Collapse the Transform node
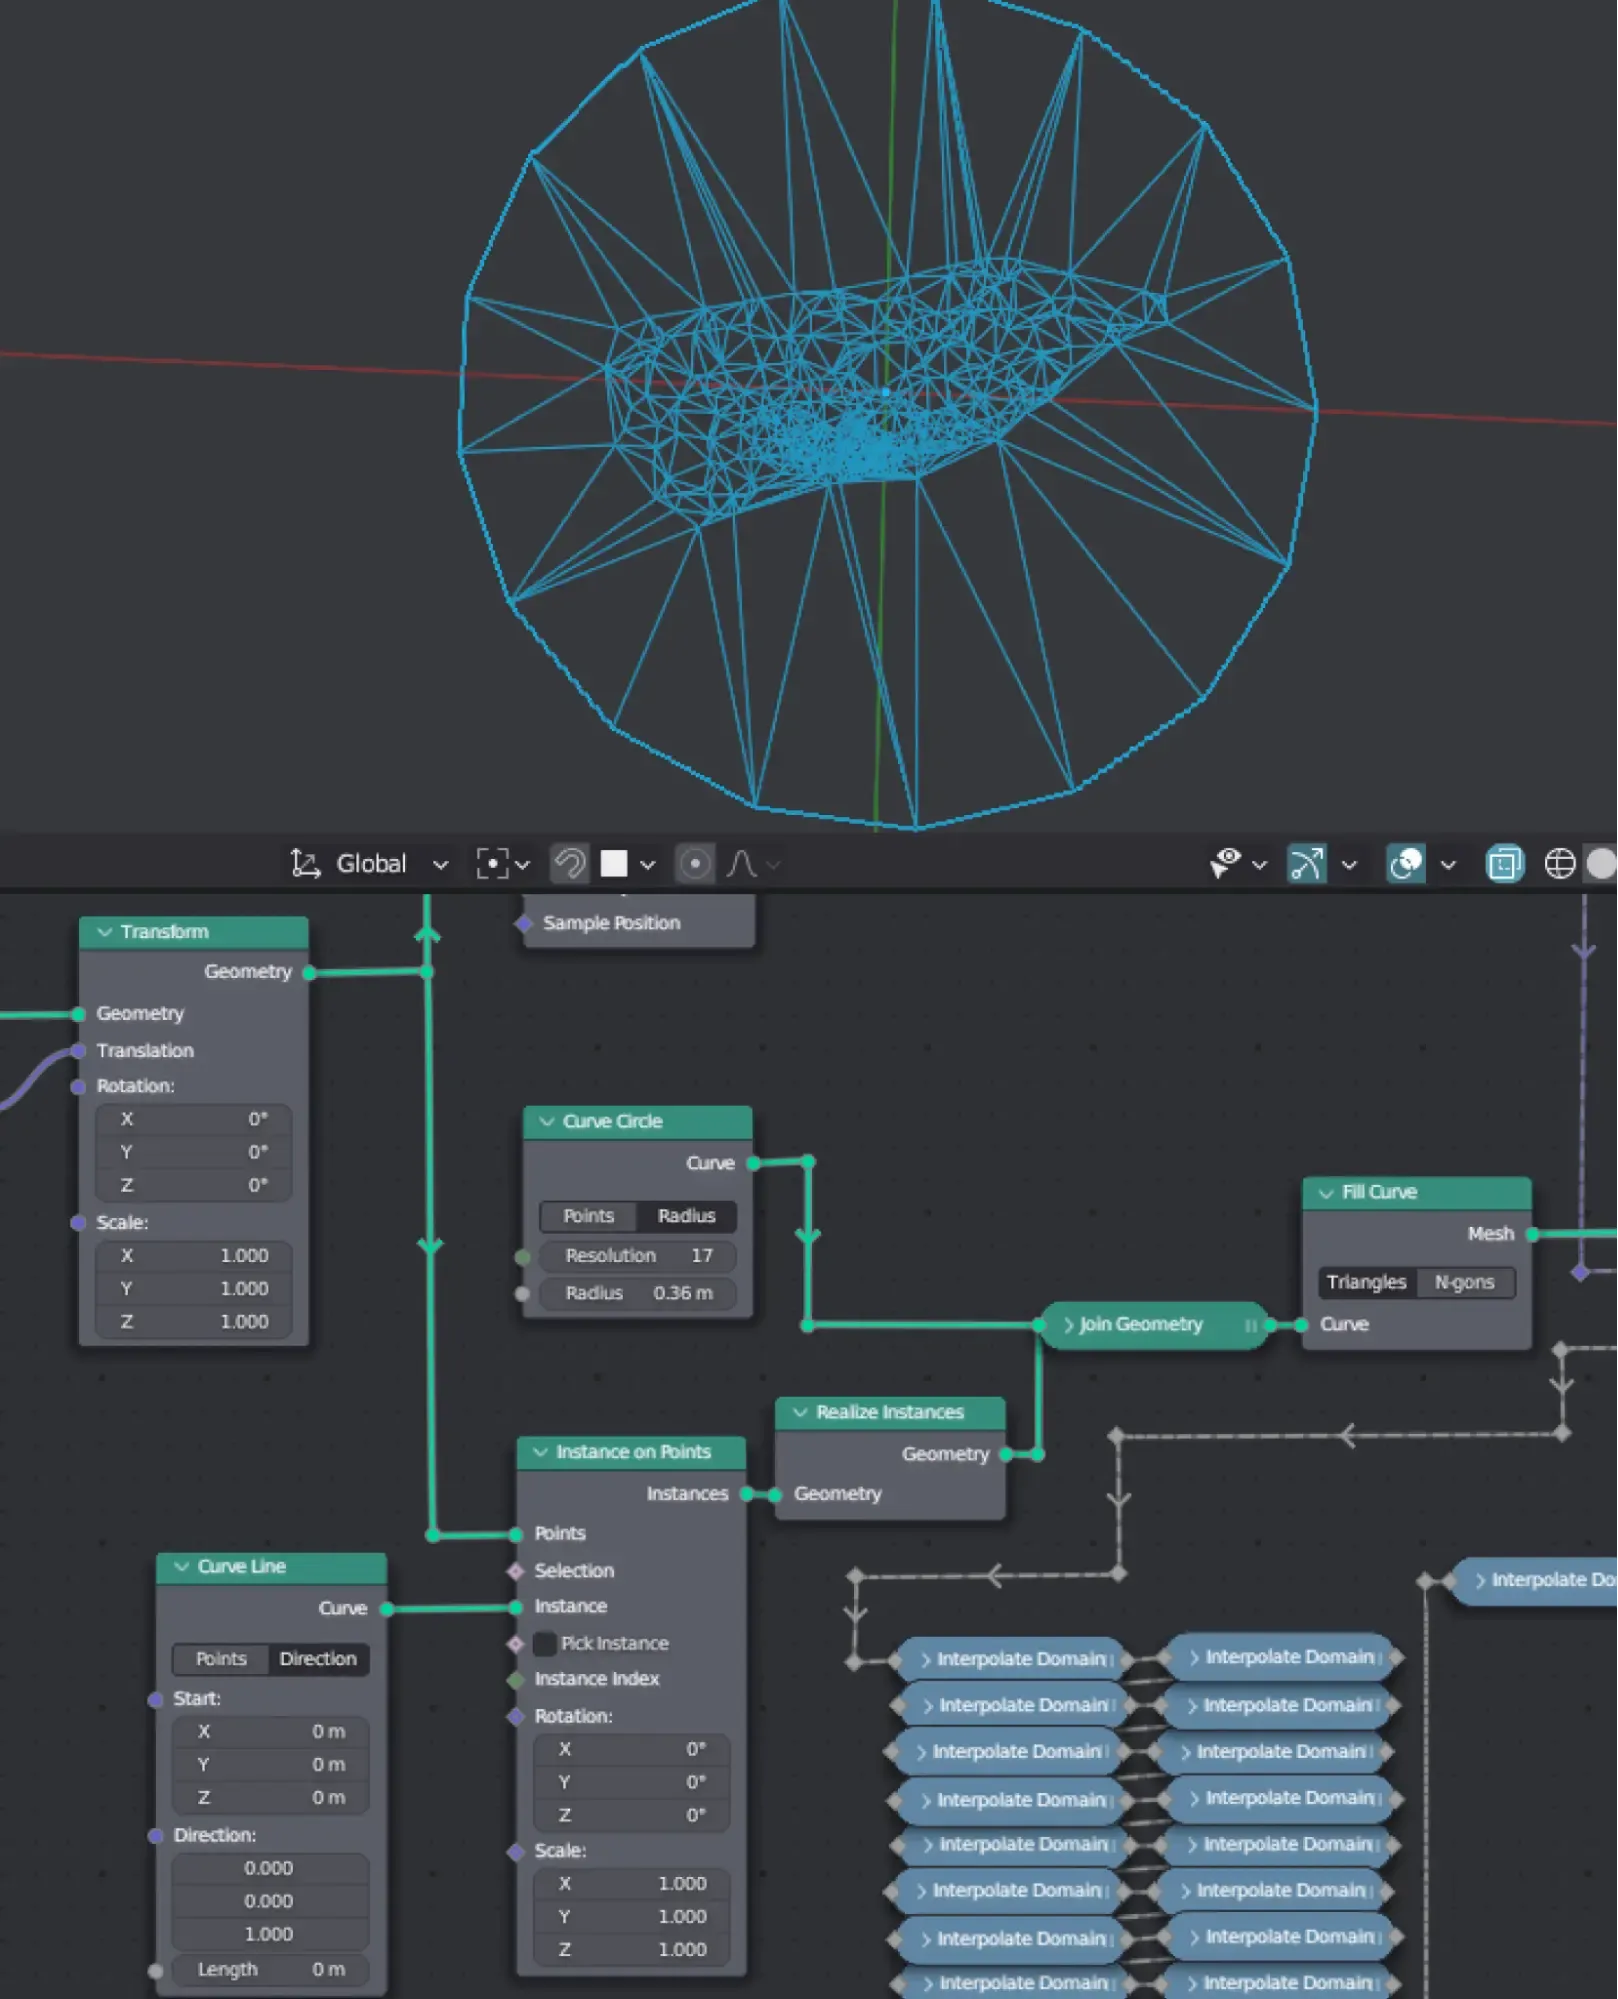Screen dimensions: 1618x1999 pos(105,932)
